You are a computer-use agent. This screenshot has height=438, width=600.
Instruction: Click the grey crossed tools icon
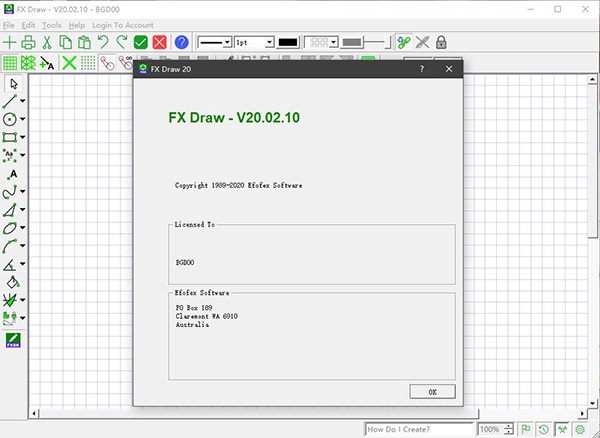point(422,42)
